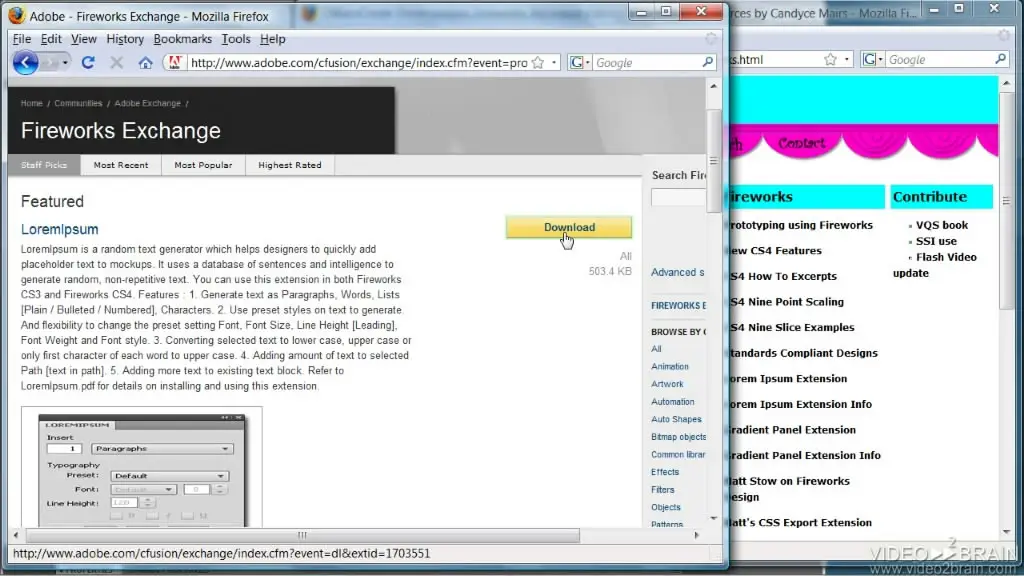The image size is (1024, 576).
Task: Open Standards Compliant Designs link
Action: pyautogui.click(x=804, y=353)
